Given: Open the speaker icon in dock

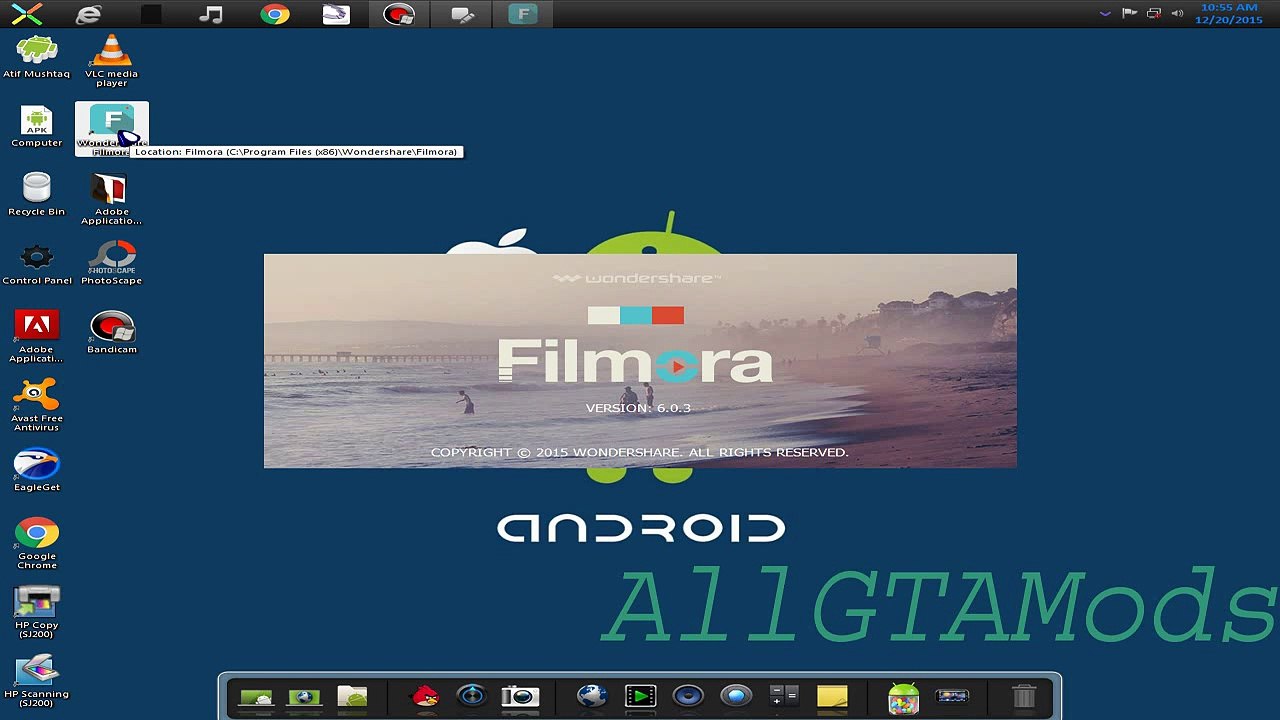Looking at the screenshot, I should click(688, 696).
